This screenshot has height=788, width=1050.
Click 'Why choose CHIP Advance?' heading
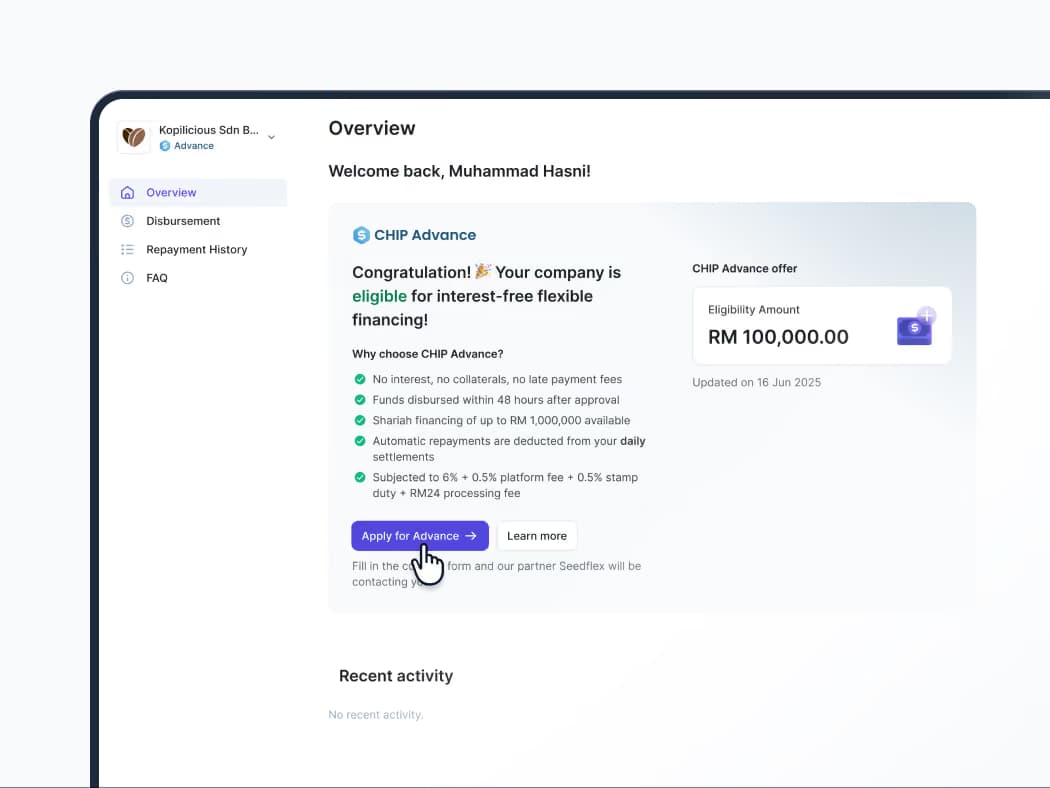428,354
